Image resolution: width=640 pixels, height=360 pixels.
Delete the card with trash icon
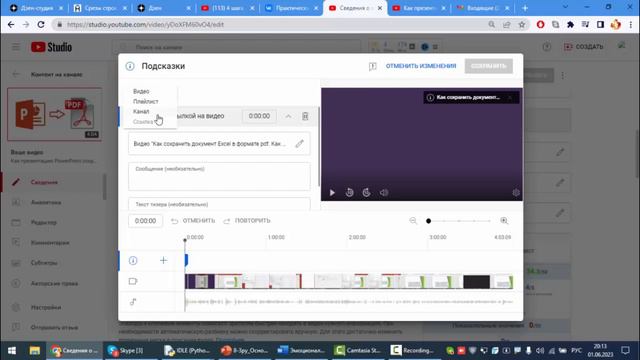[305, 116]
